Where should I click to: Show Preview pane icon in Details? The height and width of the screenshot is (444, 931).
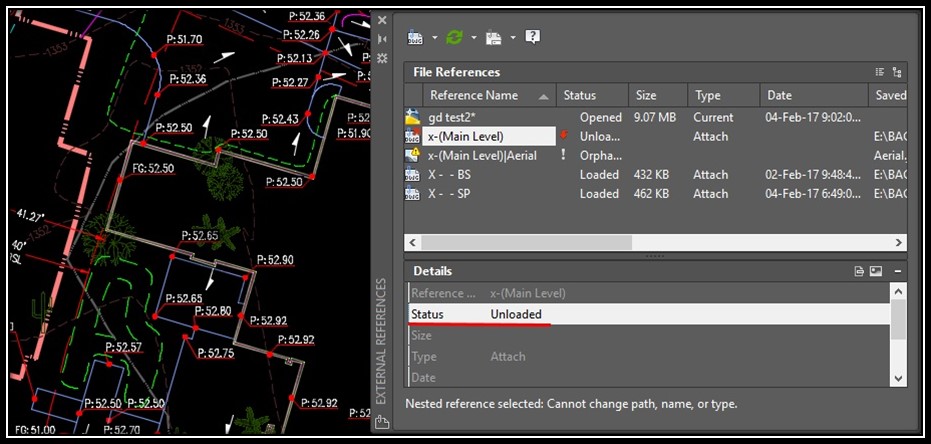pyautogui.click(x=876, y=271)
